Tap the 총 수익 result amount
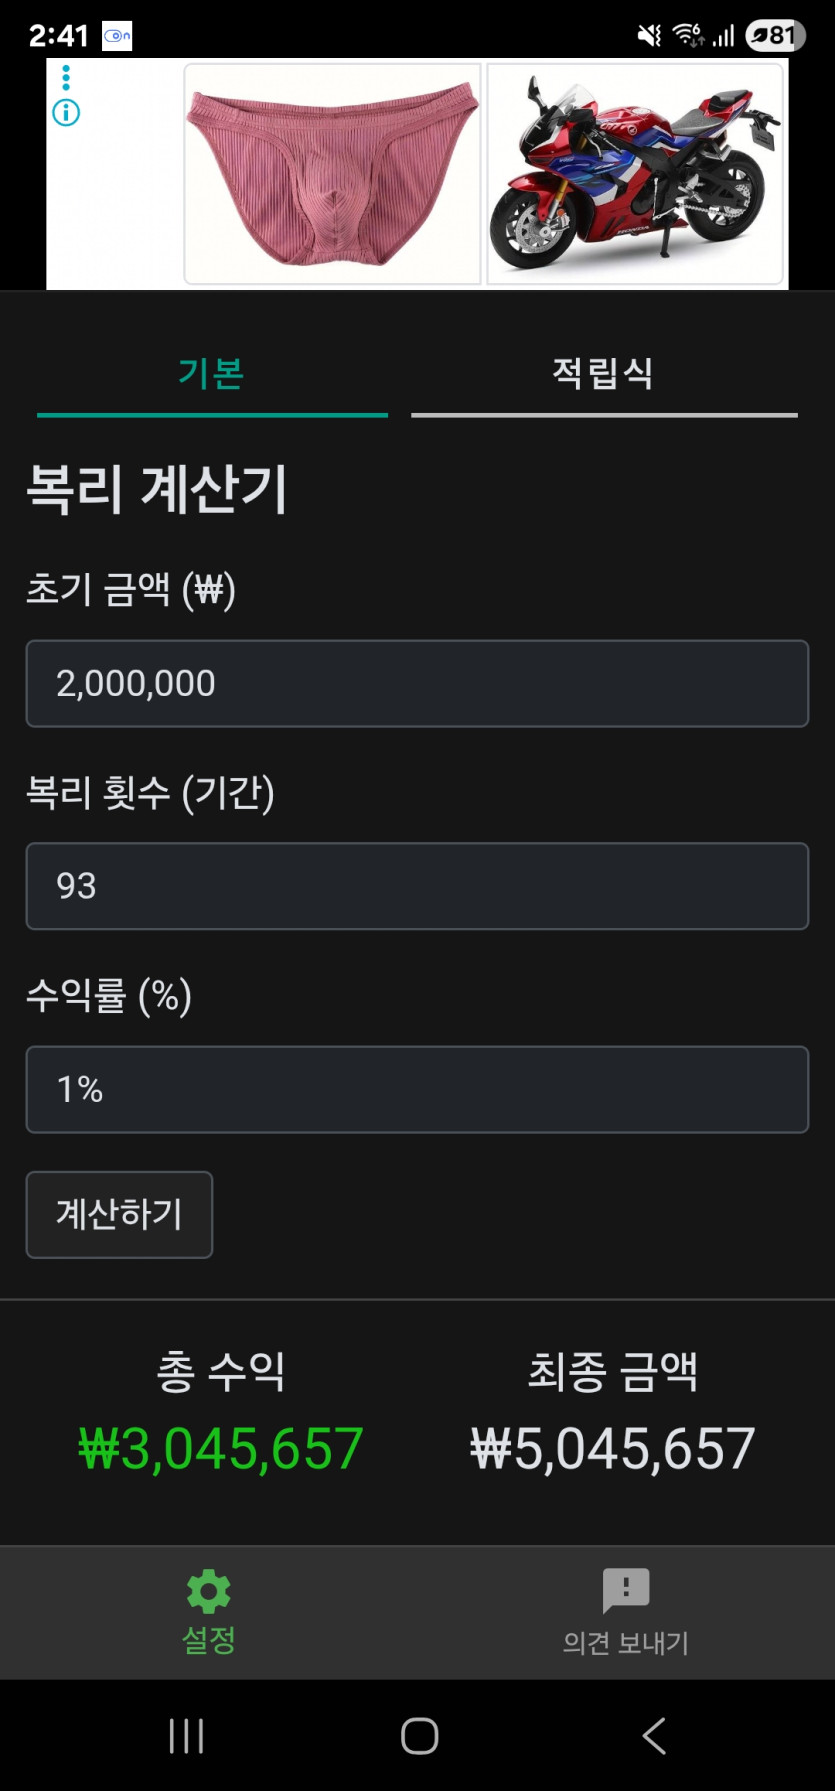This screenshot has height=1791, width=835. coord(221,1449)
